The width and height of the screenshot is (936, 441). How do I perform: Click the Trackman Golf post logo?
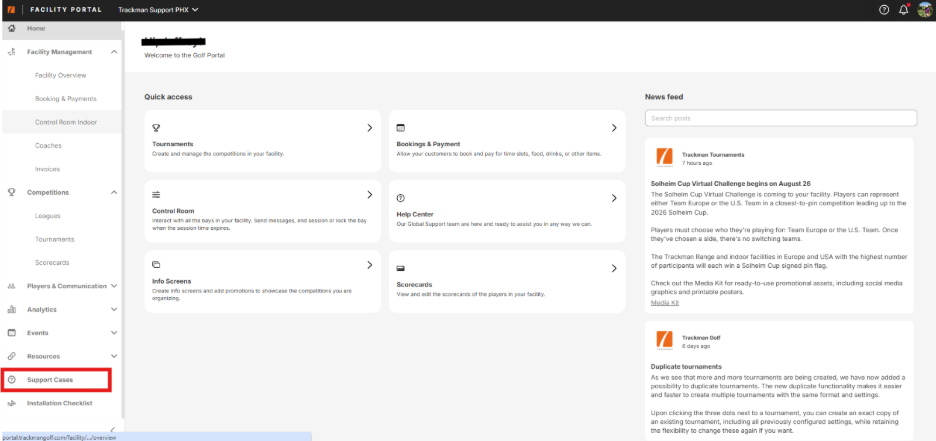click(664, 340)
